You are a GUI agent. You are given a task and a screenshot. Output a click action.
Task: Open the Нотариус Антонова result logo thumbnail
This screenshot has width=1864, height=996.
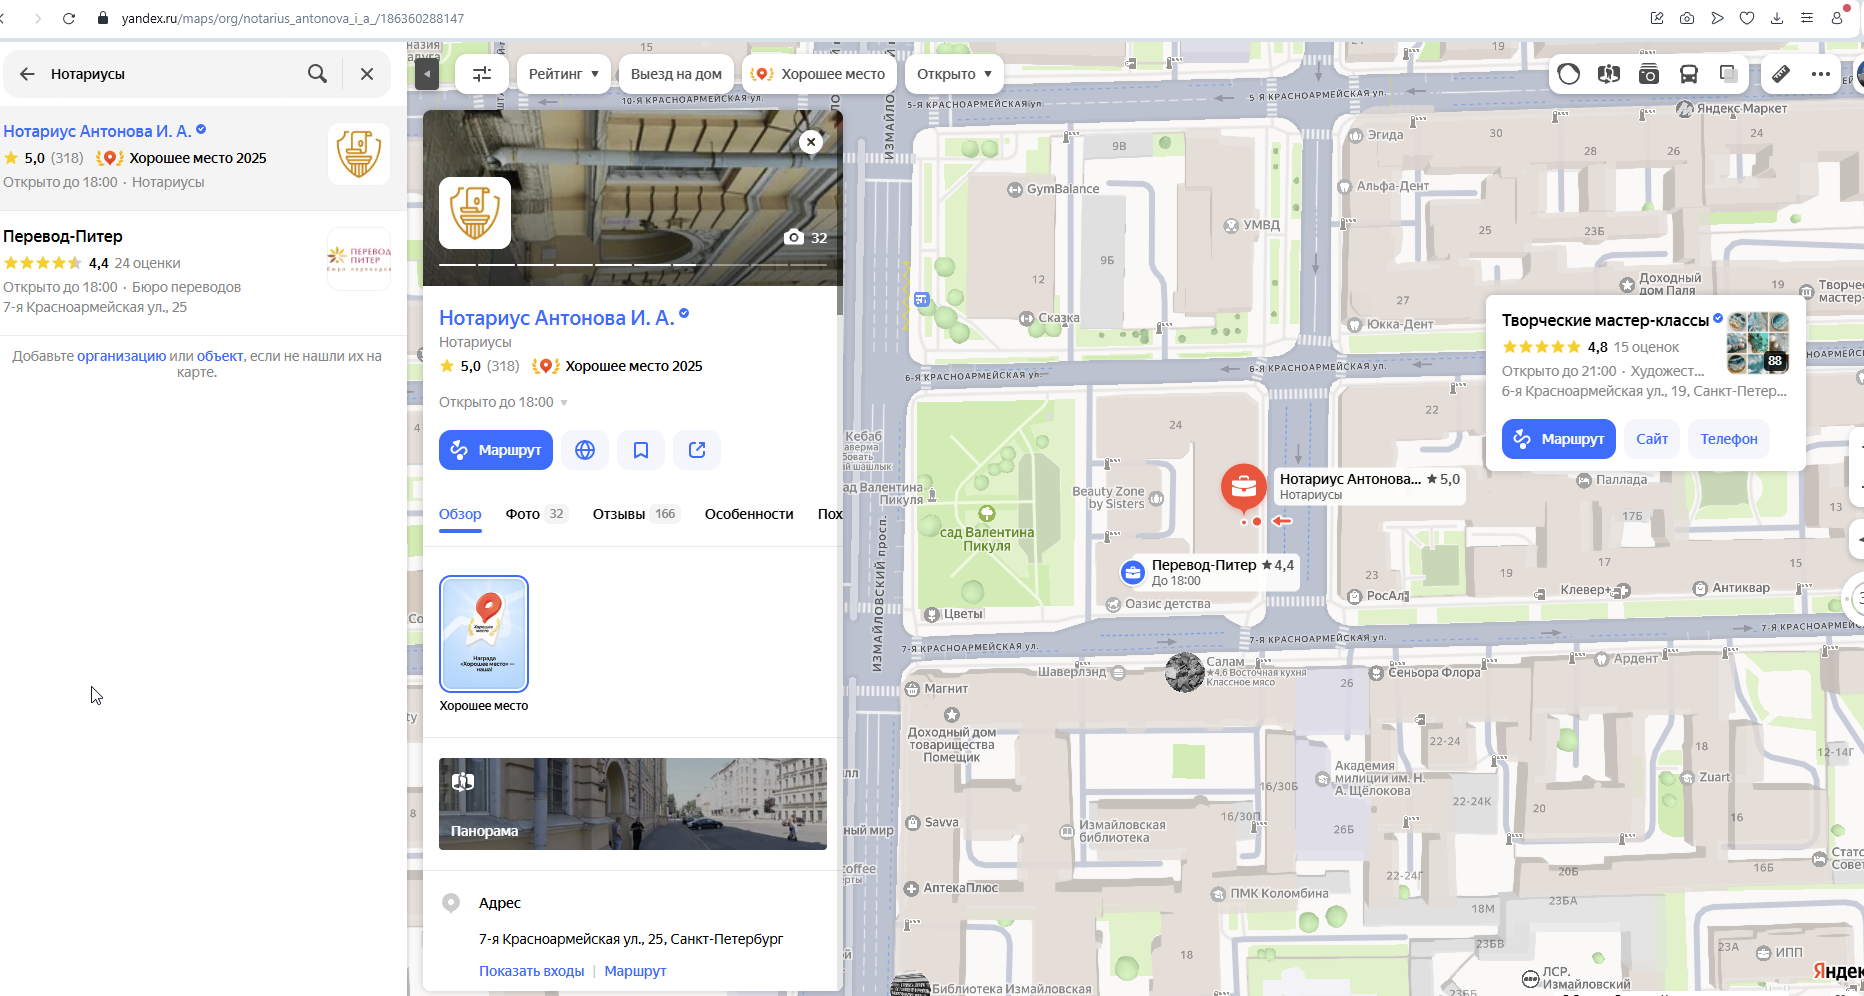[359, 153]
